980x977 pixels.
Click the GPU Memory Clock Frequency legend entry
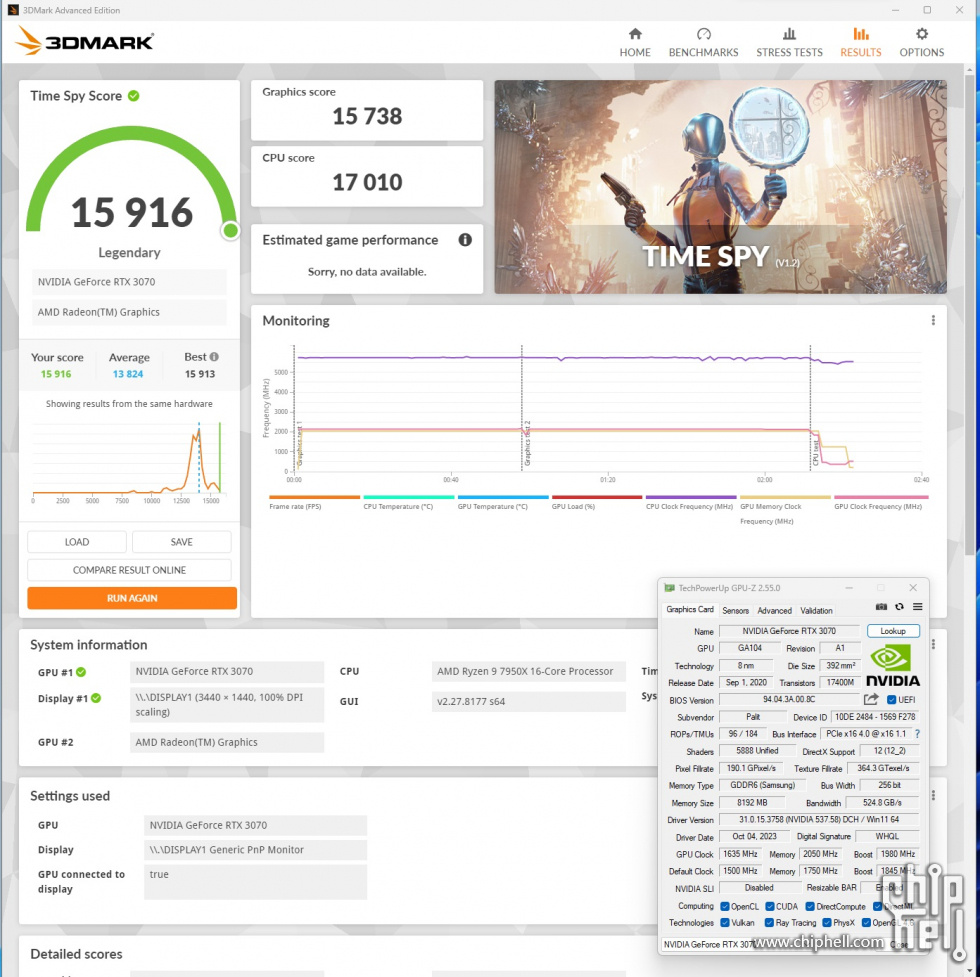786,510
